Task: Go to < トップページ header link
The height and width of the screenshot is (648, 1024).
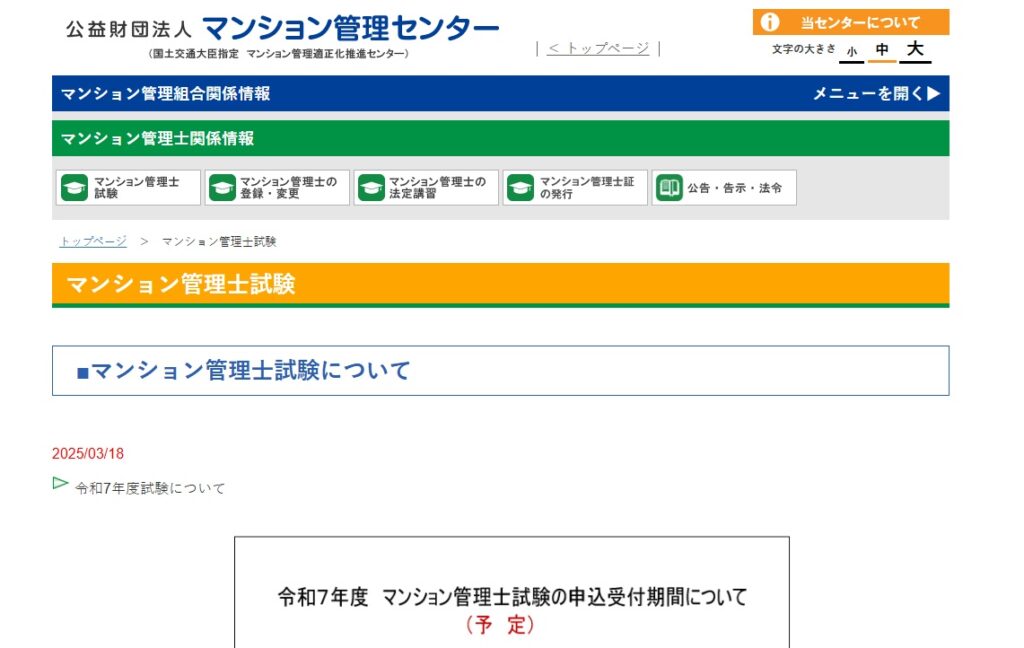Action: coord(598,48)
